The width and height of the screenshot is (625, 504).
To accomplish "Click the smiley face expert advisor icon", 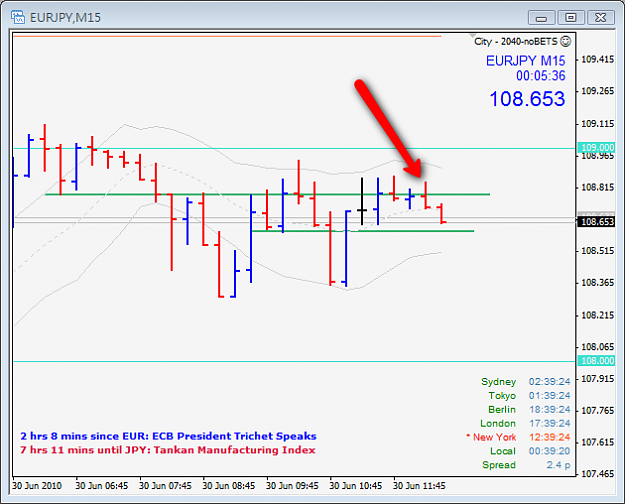I will pyautogui.click(x=565, y=41).
